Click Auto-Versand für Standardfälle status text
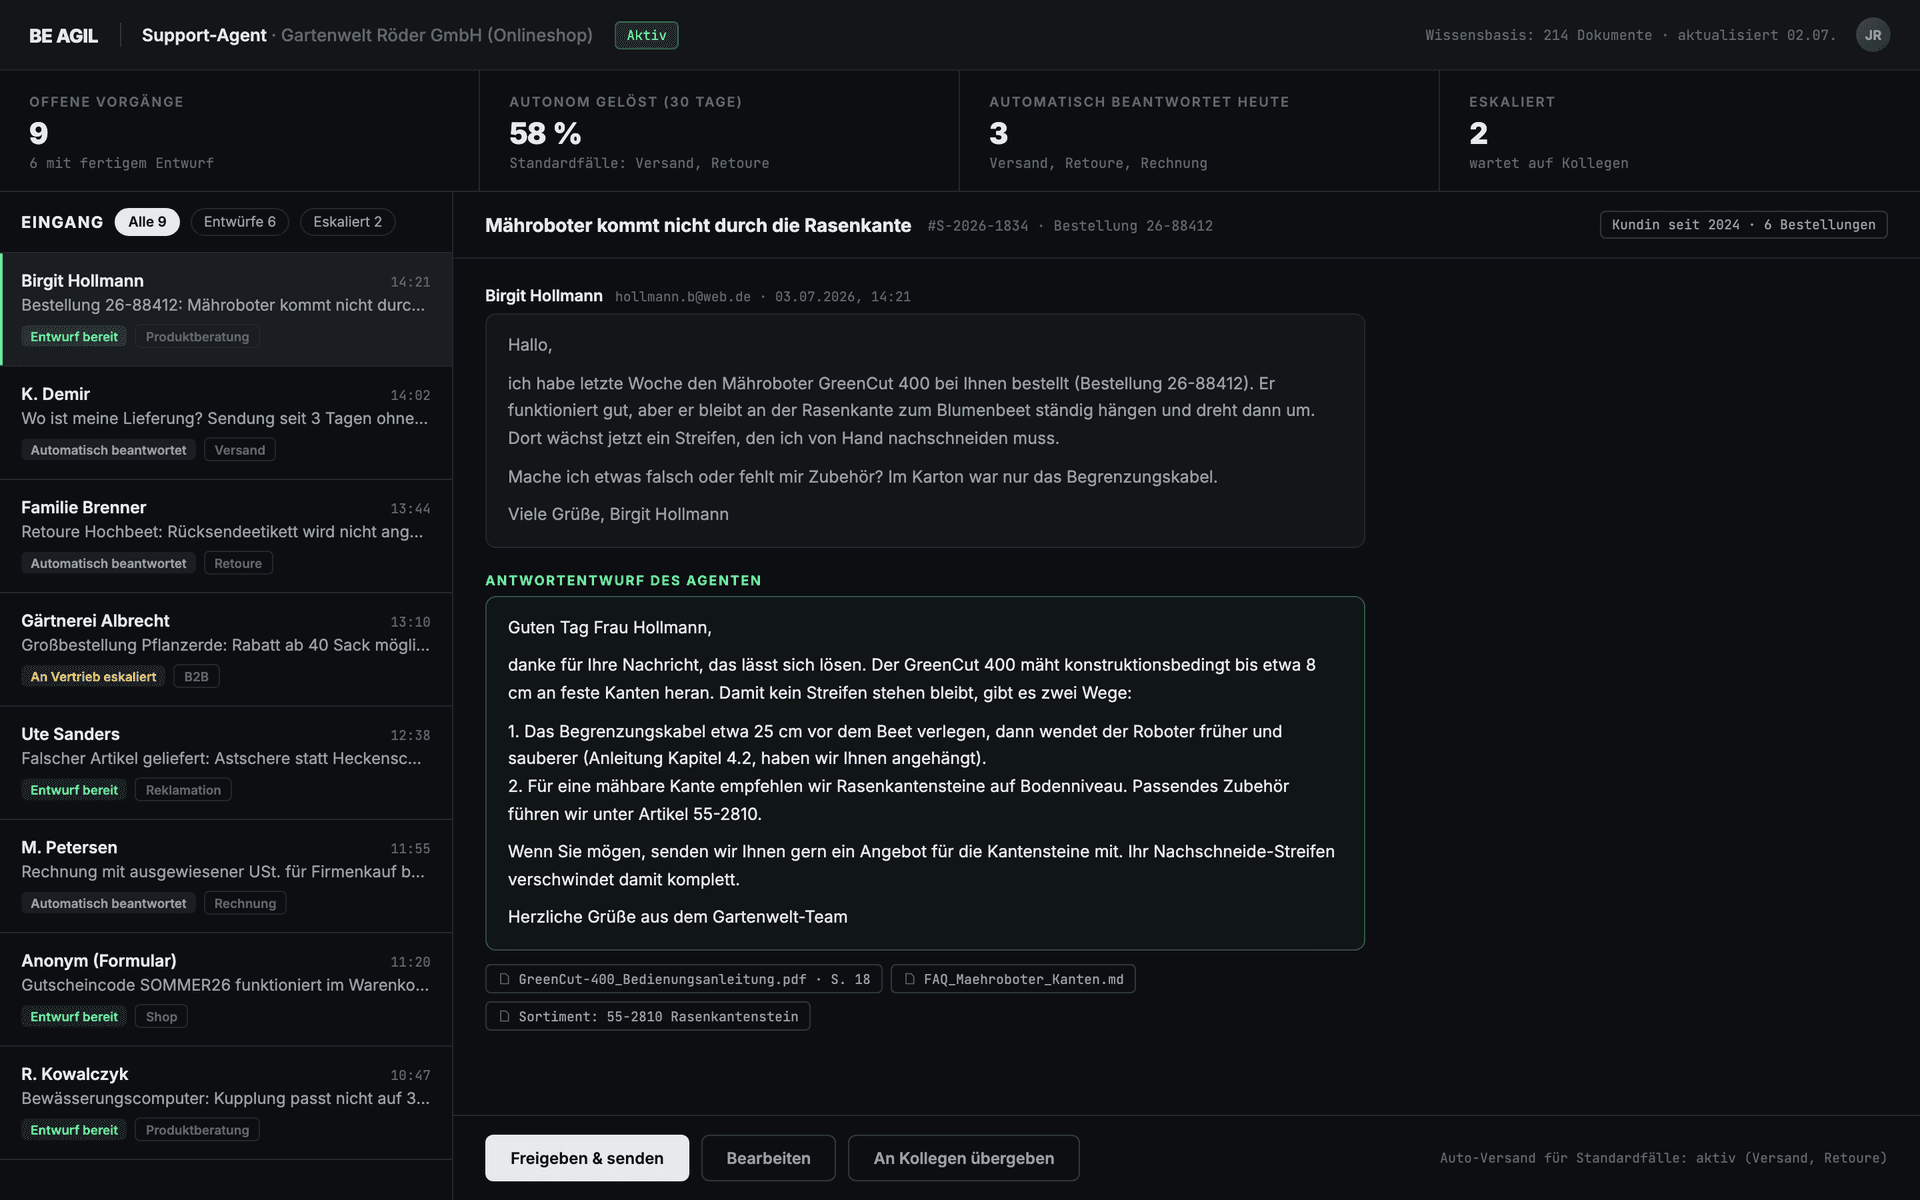 (x=1663, y=1158)
